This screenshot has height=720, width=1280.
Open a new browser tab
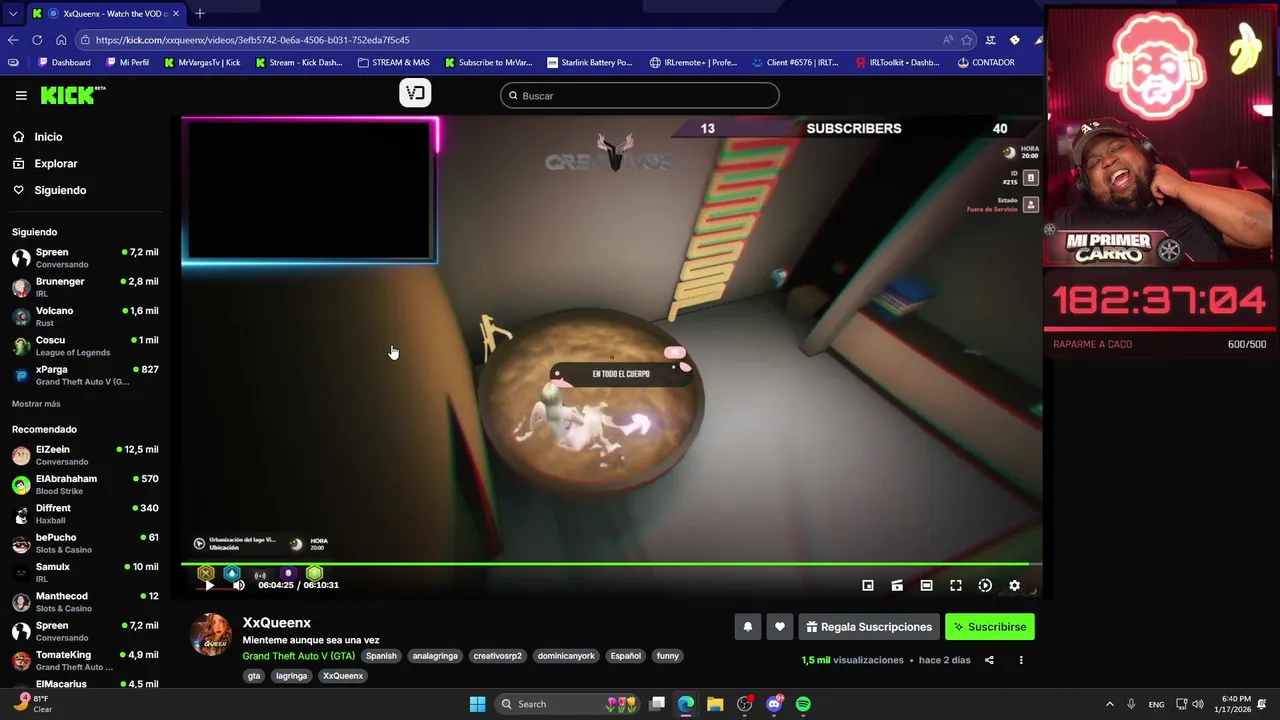click(x=200, y=13)
